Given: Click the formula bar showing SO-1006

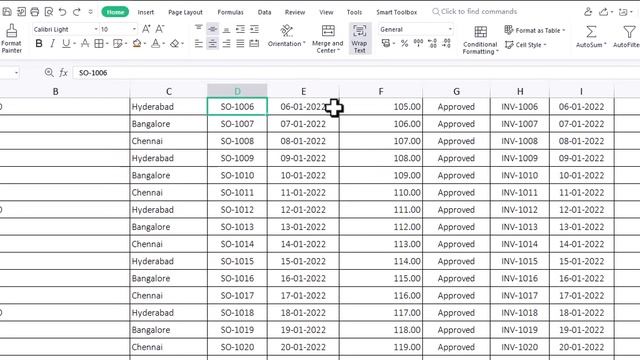Looking at the screenshot, I should (355, 73).
